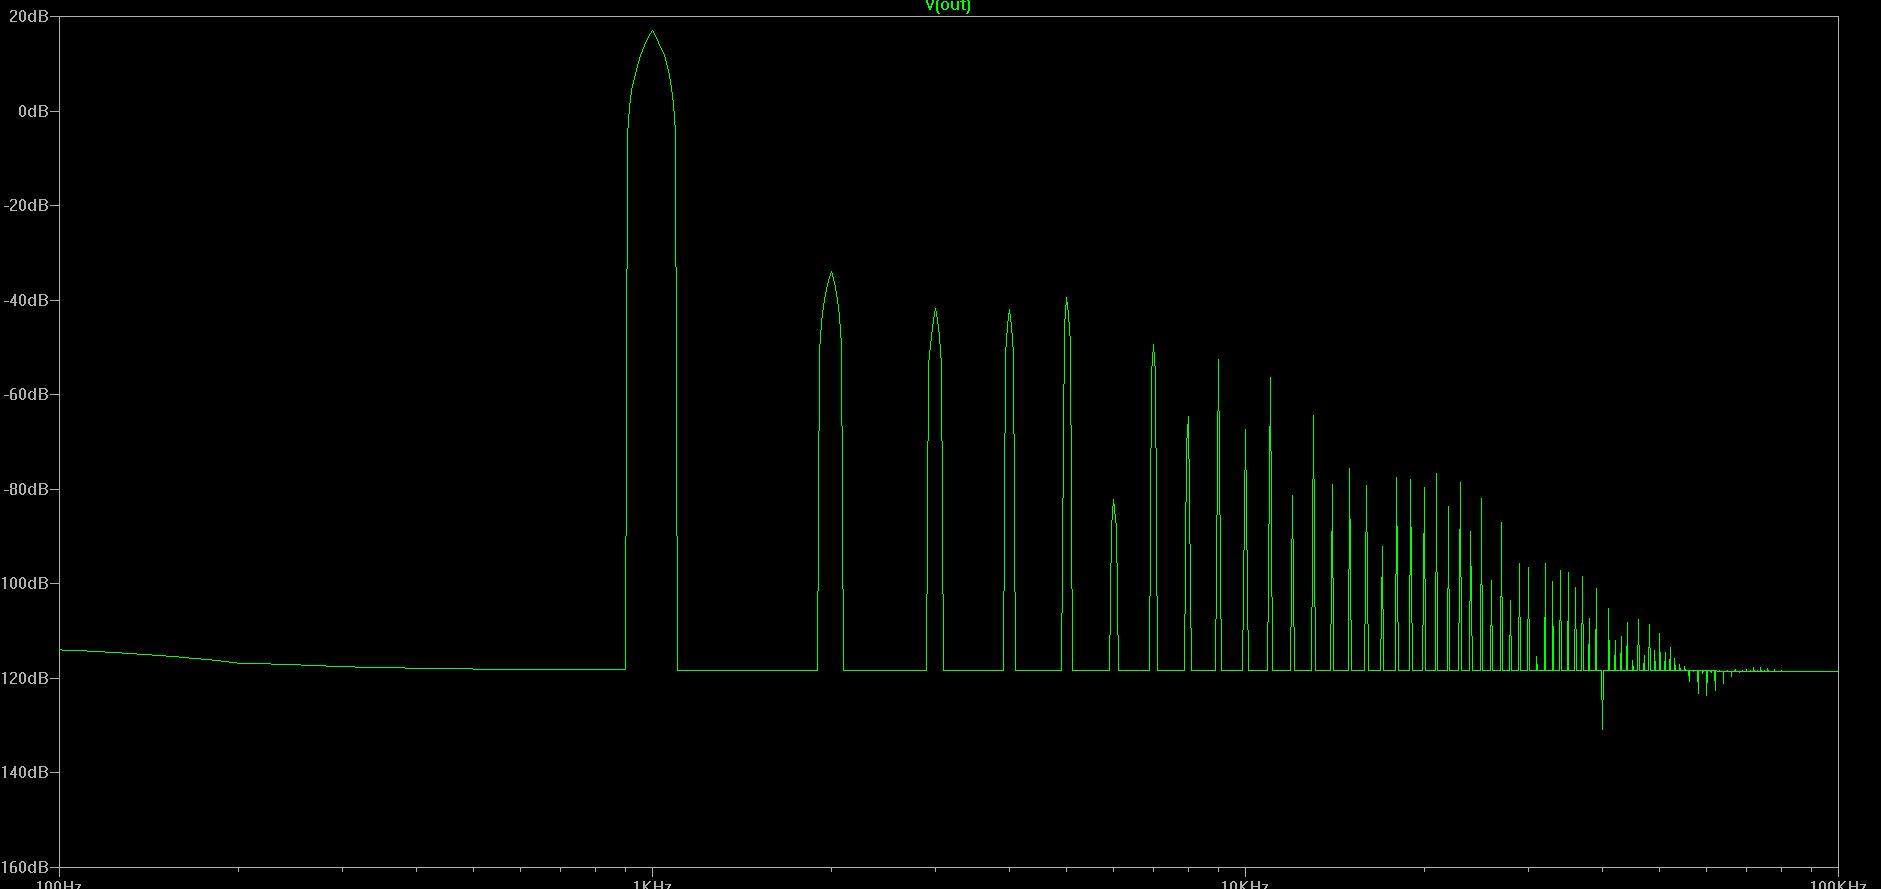Click the 100KHz frequency axis label
1881x889 pixels.
(1838, 884)
